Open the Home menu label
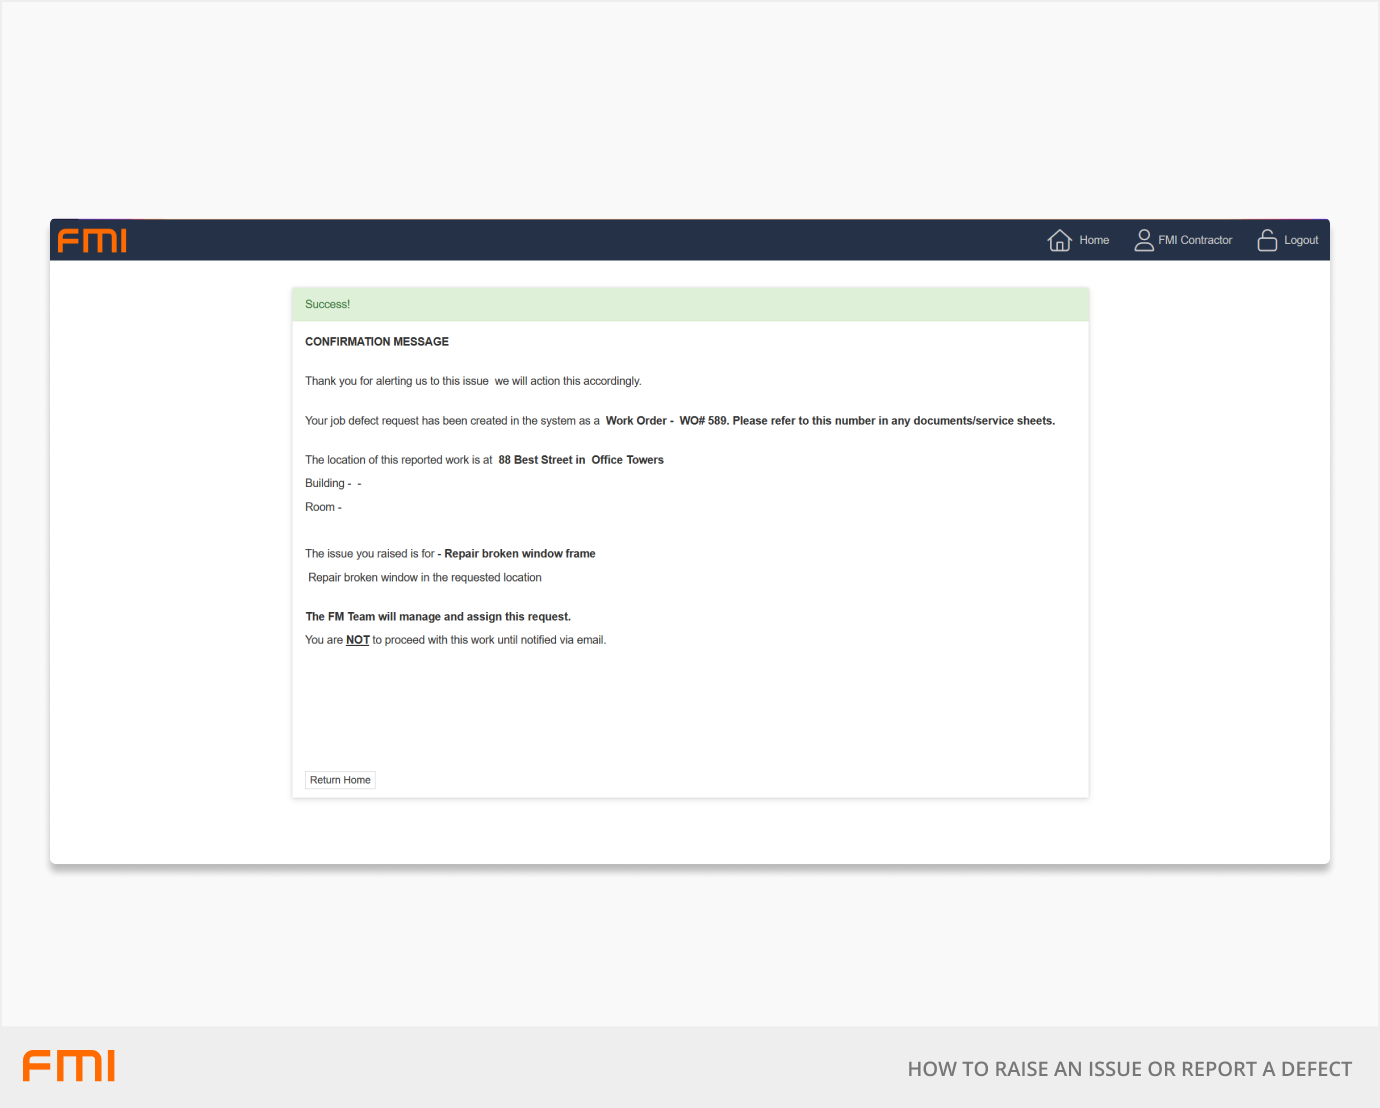 tap(1094, 241)
